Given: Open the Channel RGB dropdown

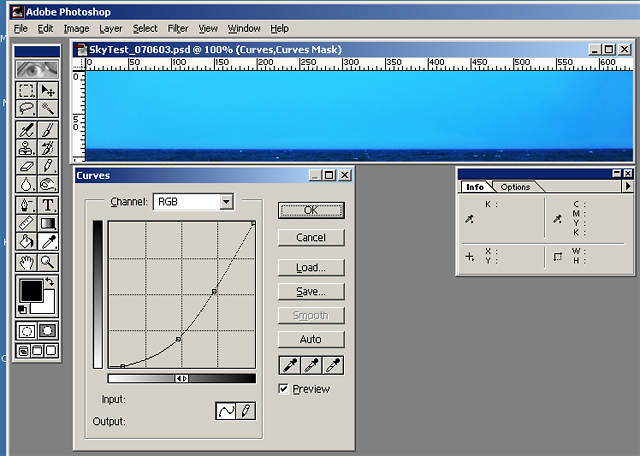Looking at the screenshot, I should [226, 202].
